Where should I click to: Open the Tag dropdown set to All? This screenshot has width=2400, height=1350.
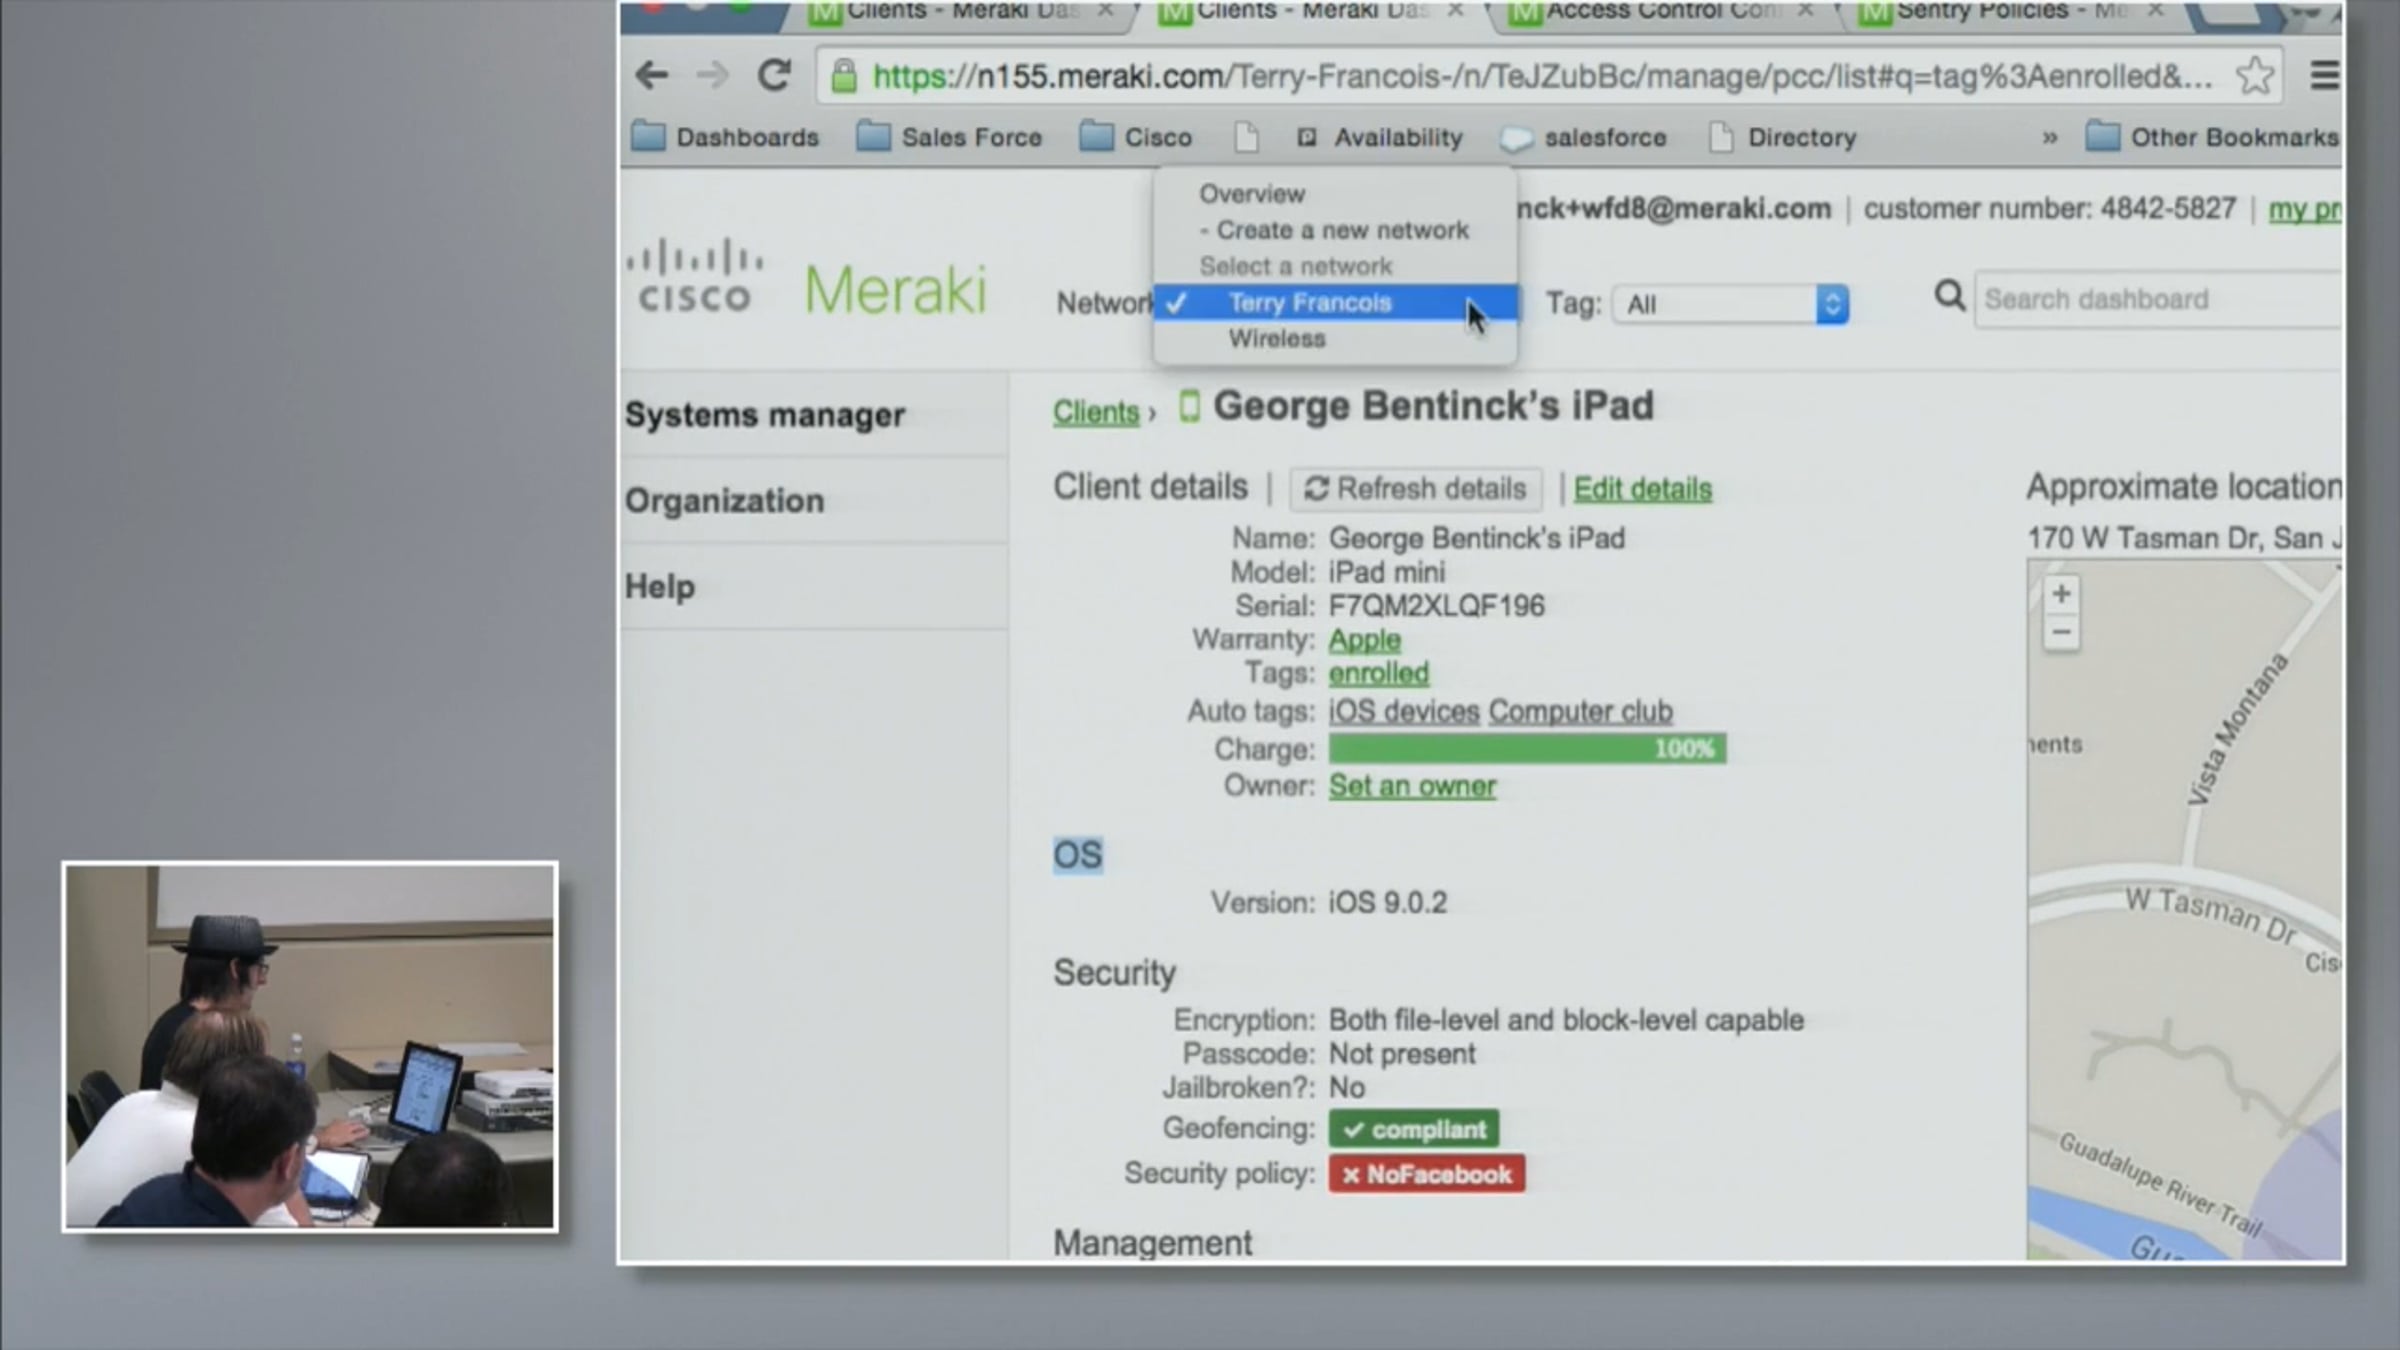coord(1730,304)
